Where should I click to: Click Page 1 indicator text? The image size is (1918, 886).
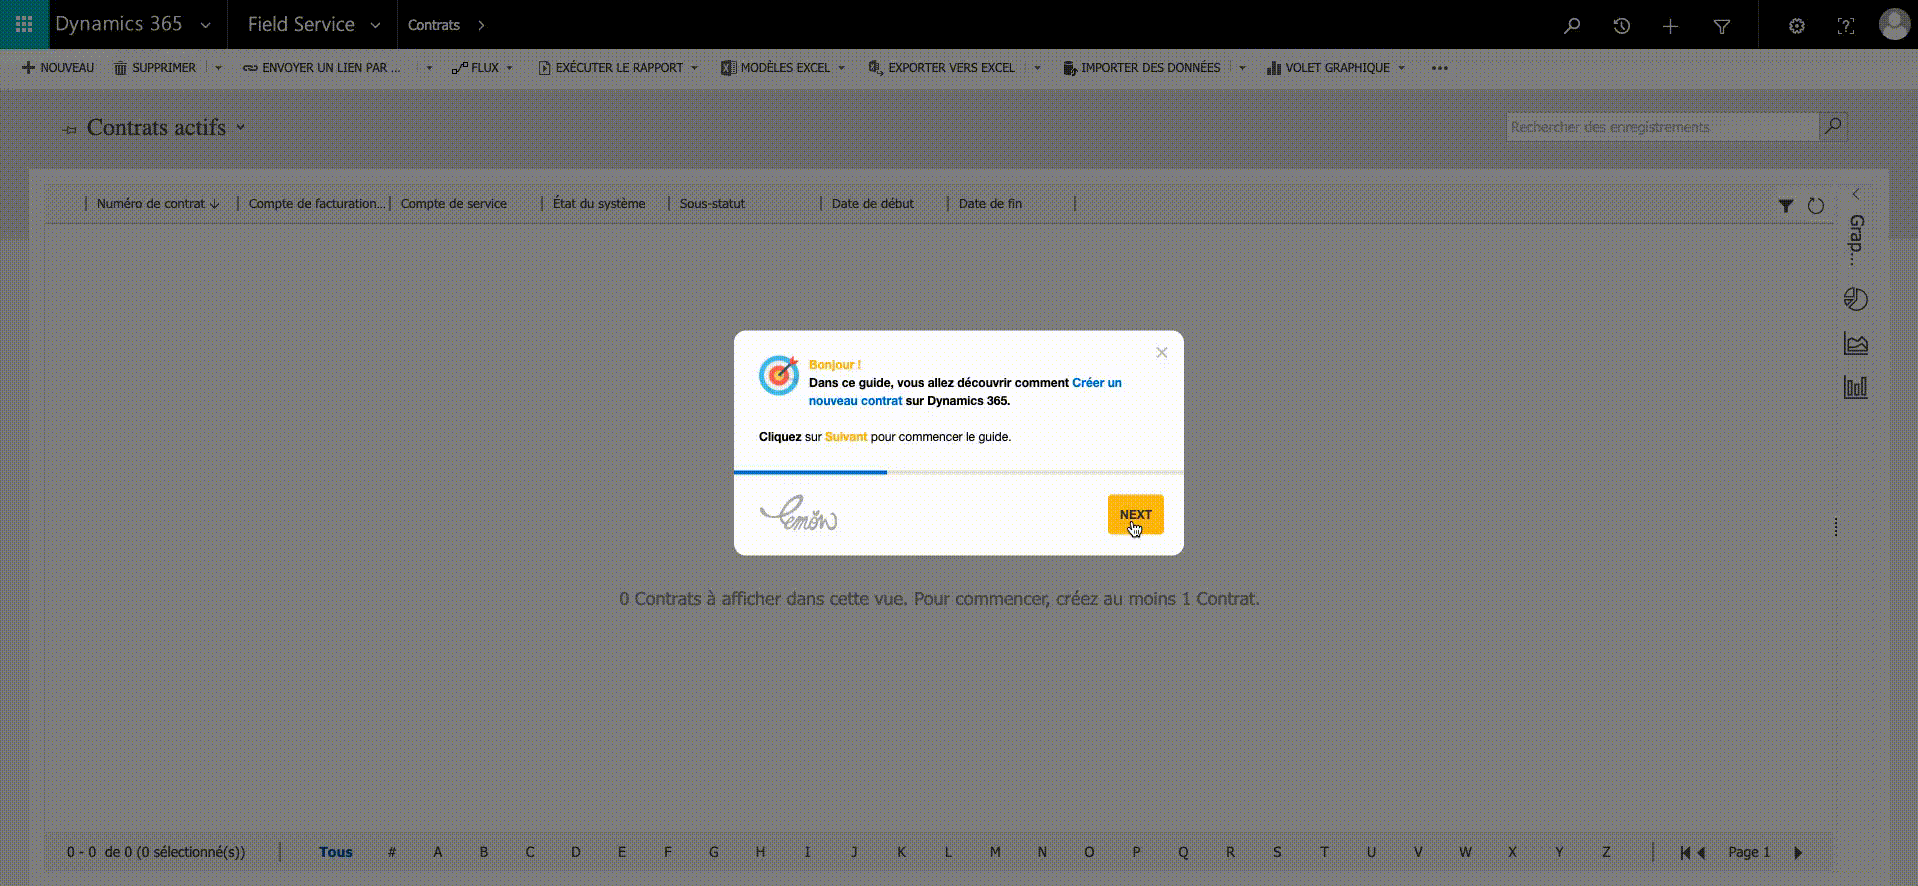click(x=1749, y=852)
